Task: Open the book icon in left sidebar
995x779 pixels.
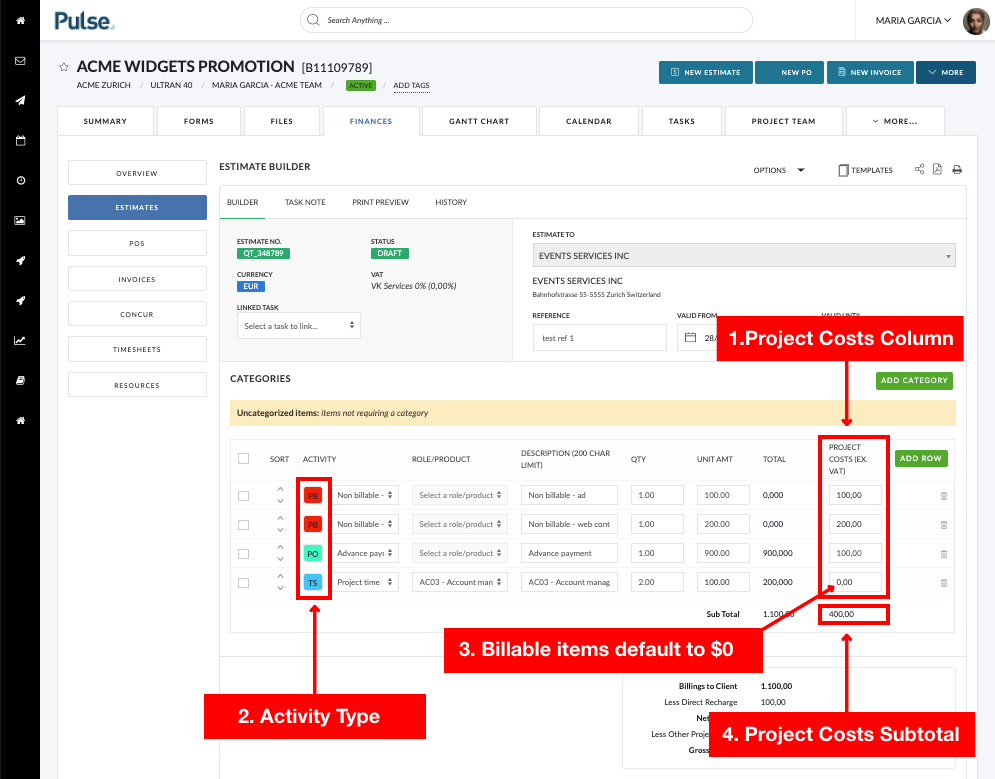Action: coord(20,381)
